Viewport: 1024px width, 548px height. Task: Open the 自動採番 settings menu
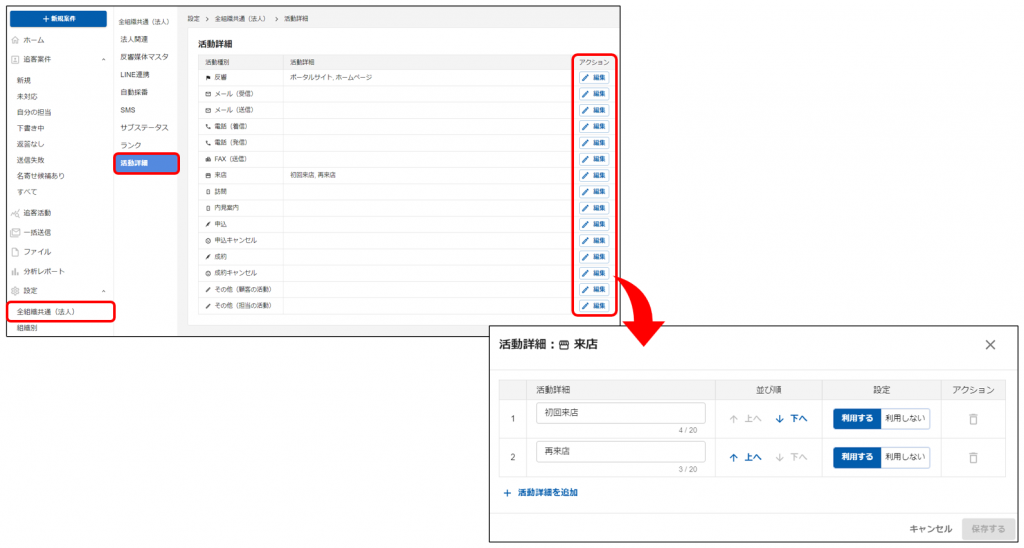coord(134,93)
